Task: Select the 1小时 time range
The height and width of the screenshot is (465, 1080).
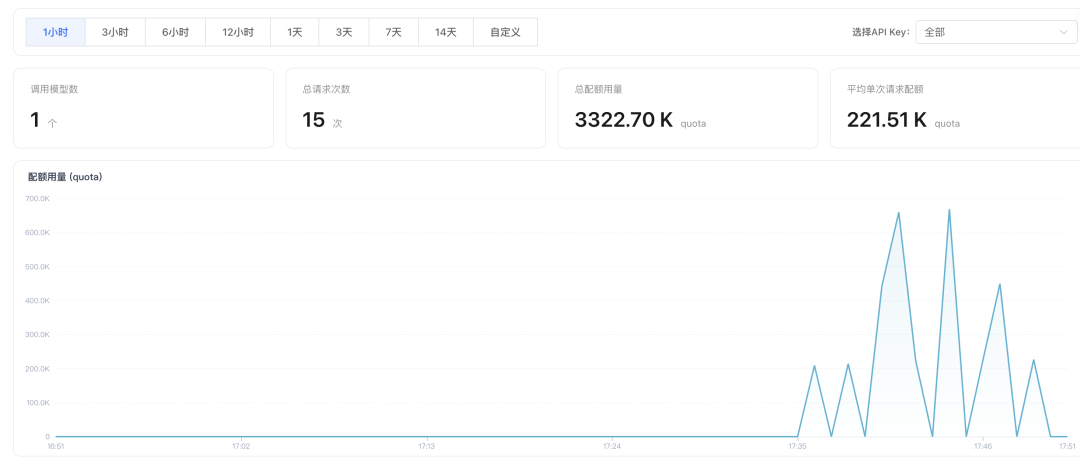Action: tap(56, 32)
